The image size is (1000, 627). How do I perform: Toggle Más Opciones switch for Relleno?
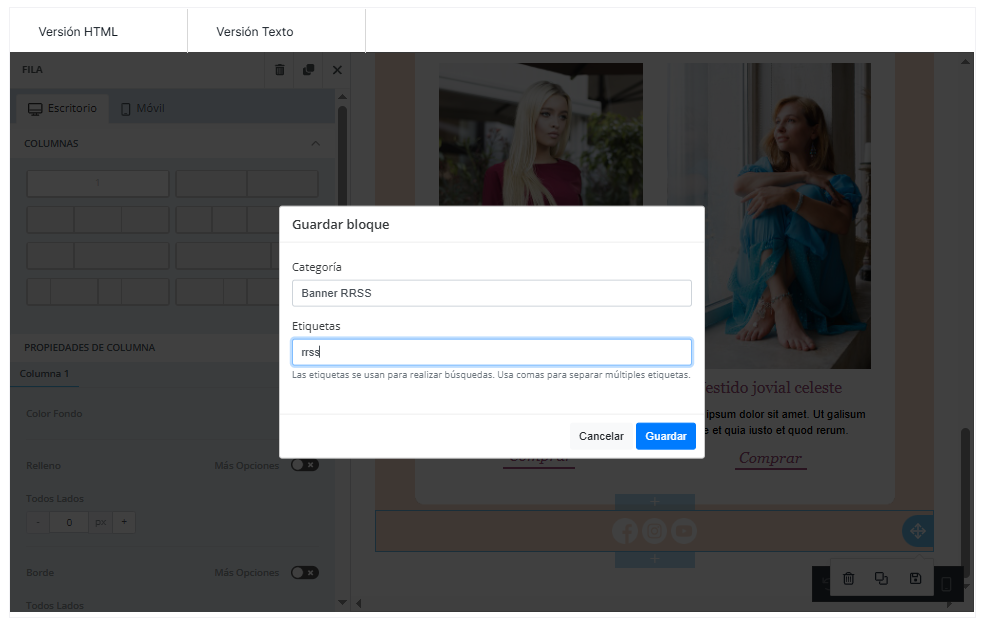click(304, 465)
